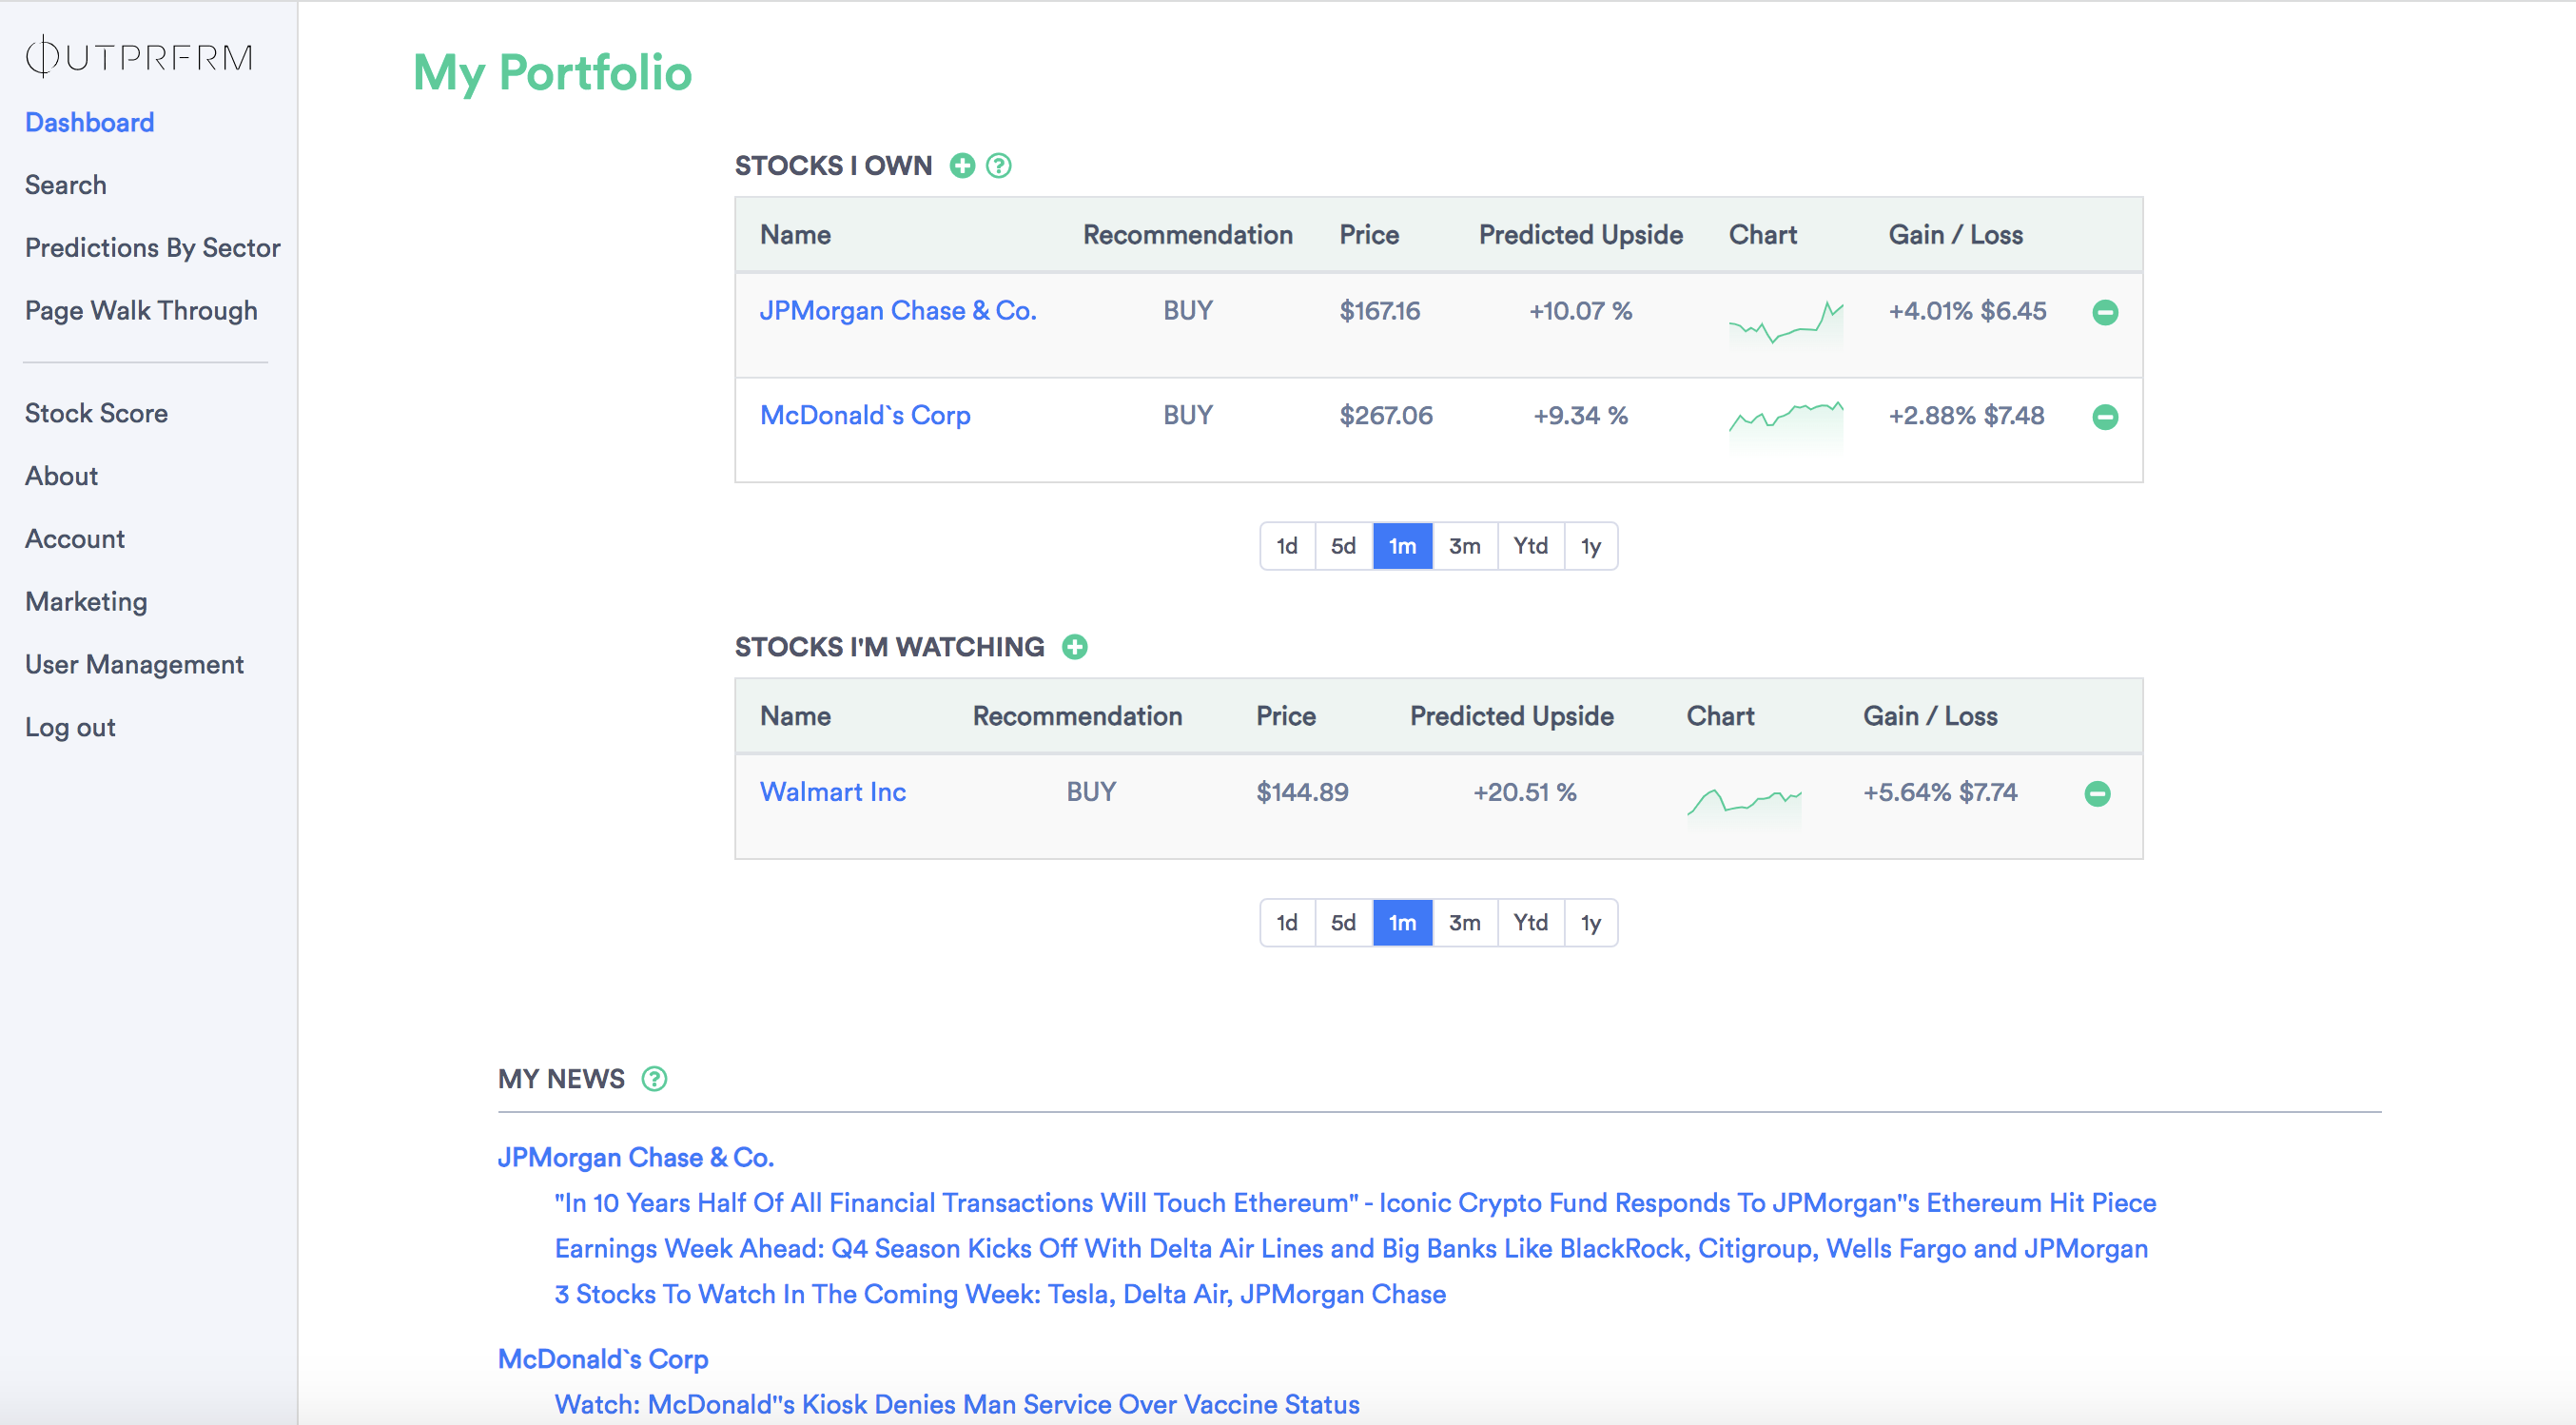Open the About page
The width and height of the screenshot is (2576, 1425).
pos(61,476)
